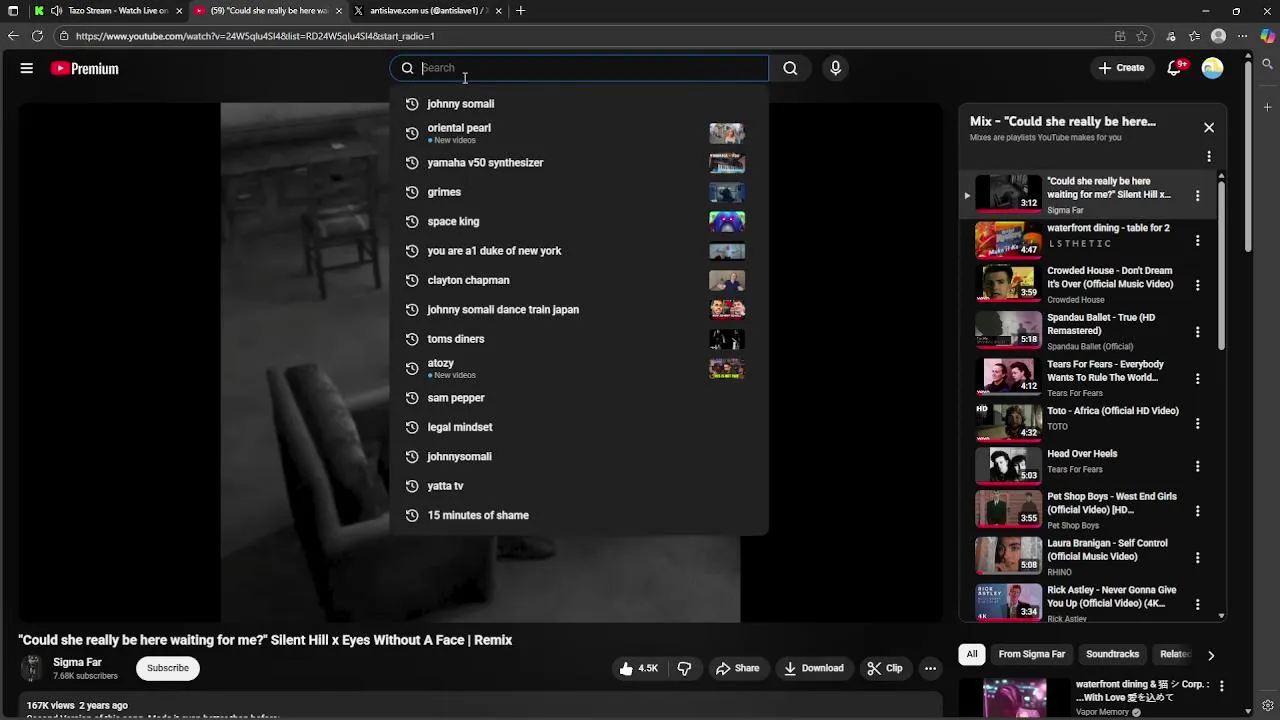Like the video with 4.5K likes
This screenshot has width=1280, height=720.
tap(638, 668)
